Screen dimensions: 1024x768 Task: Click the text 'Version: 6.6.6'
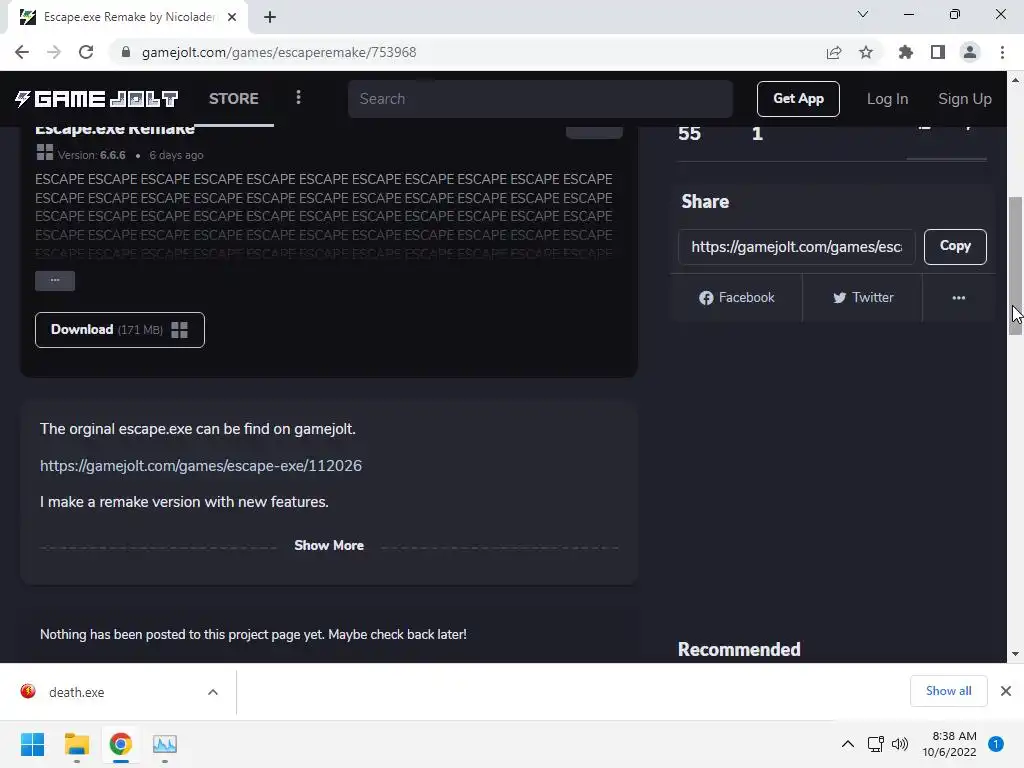(91, 155)
